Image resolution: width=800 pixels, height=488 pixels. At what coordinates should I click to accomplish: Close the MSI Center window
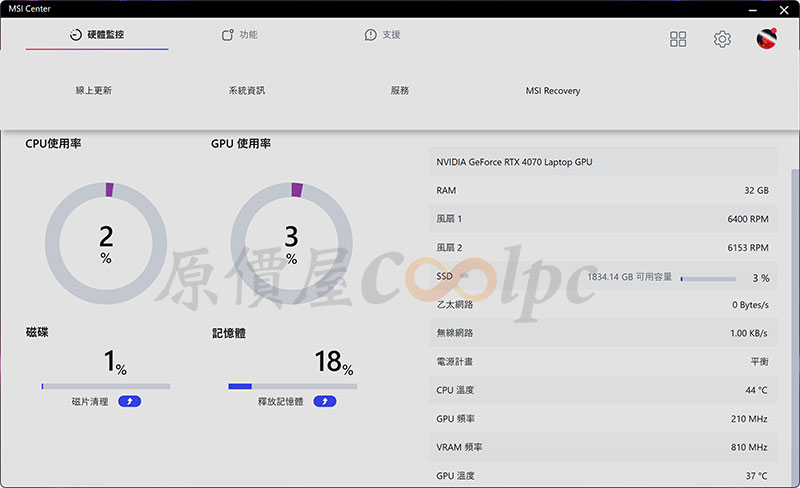[784, 9]
